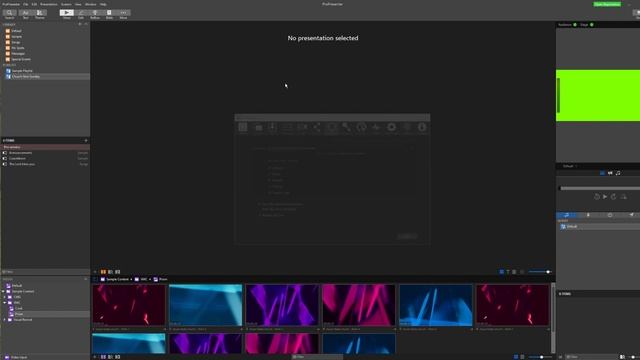Open the Window menu
Viewport: 640px width, 360px height.
[91, 4]
